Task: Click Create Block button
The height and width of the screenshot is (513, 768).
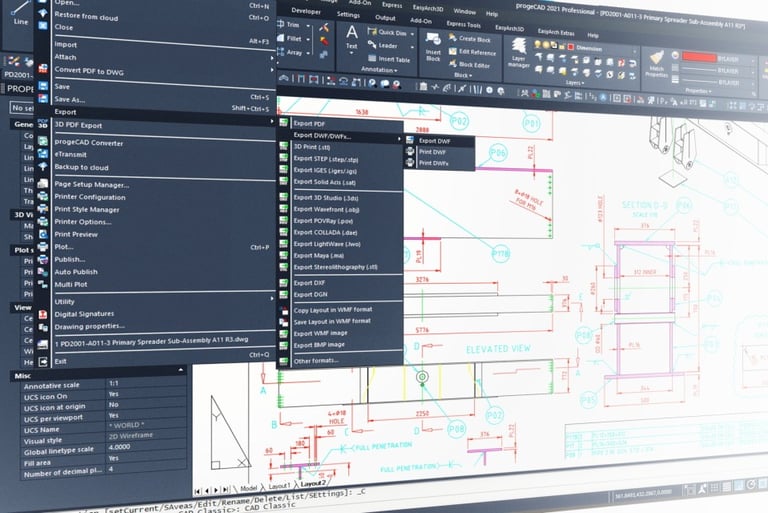Action: (469, 39)
